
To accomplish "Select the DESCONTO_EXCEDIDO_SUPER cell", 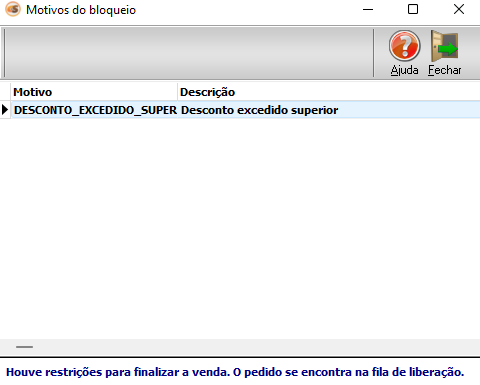I will click(95, 110).
